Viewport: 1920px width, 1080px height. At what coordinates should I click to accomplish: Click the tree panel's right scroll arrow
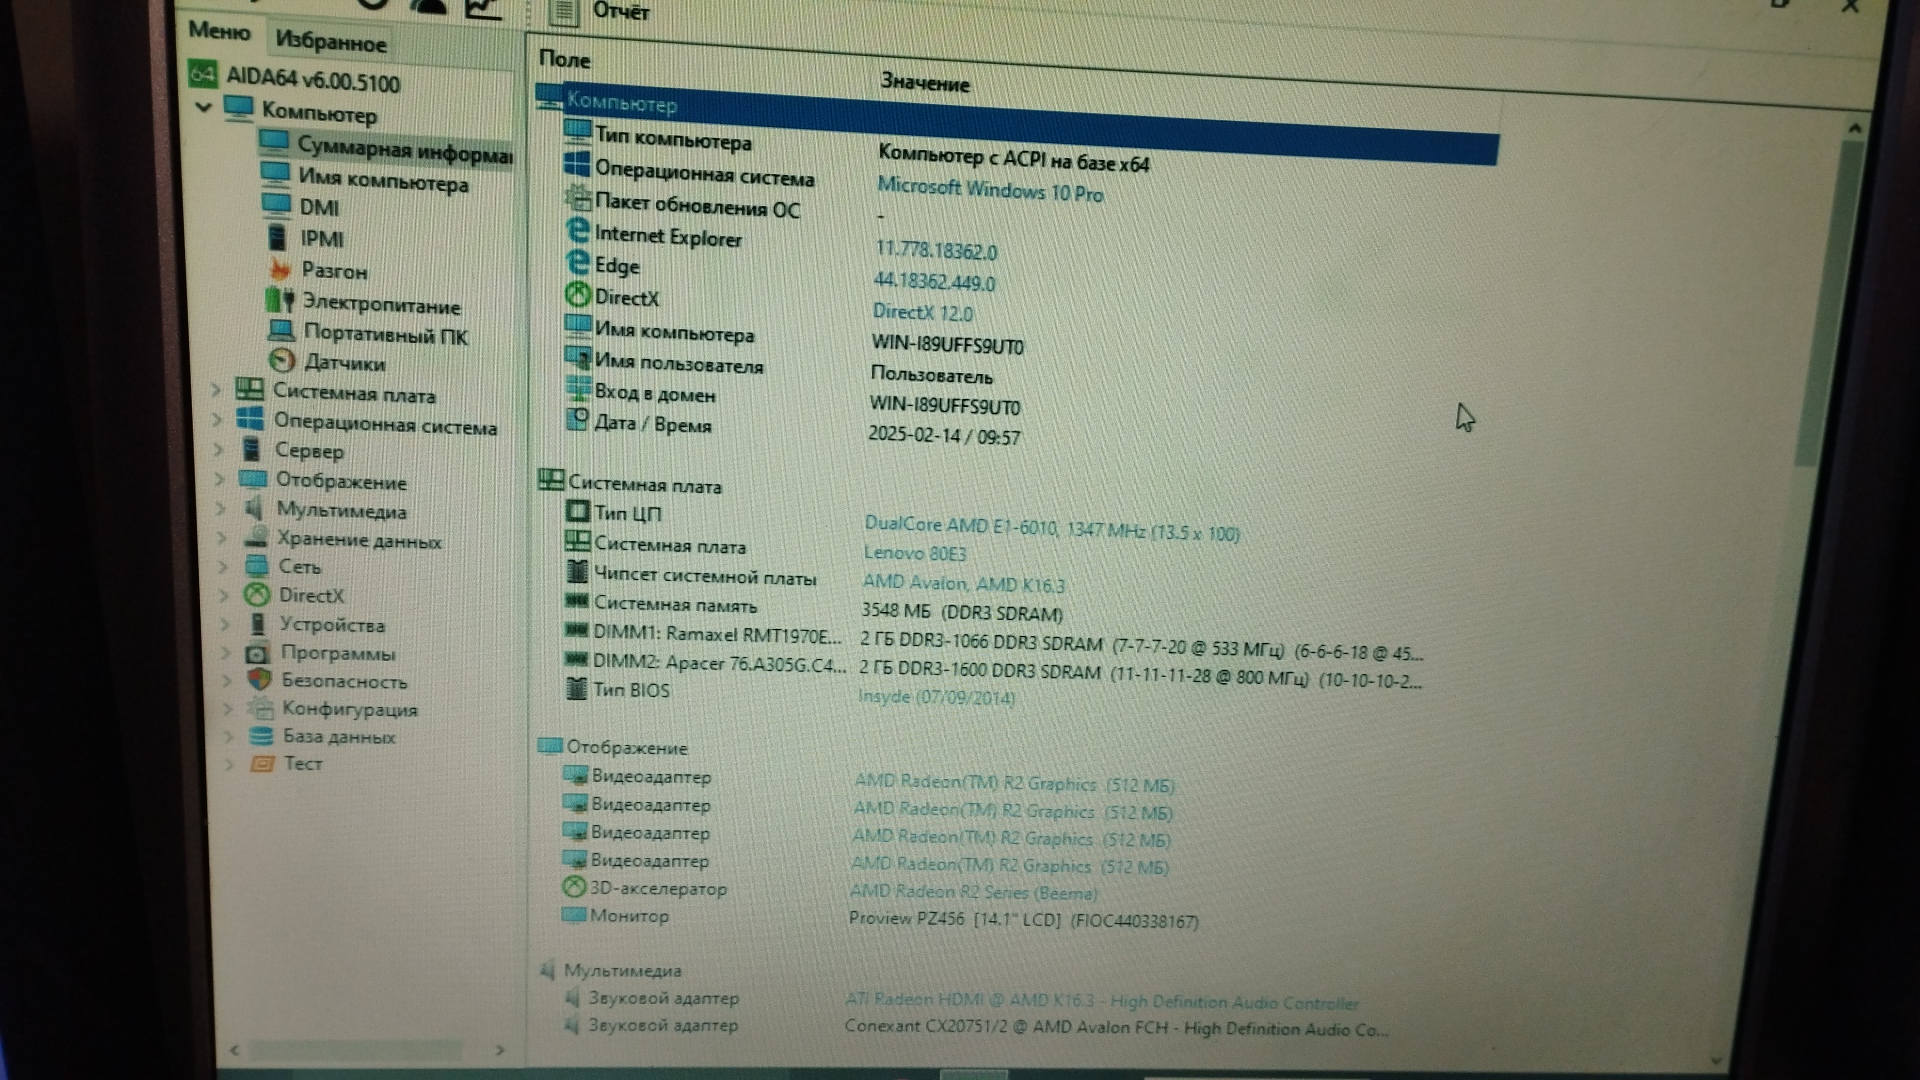pos(500,1050)
